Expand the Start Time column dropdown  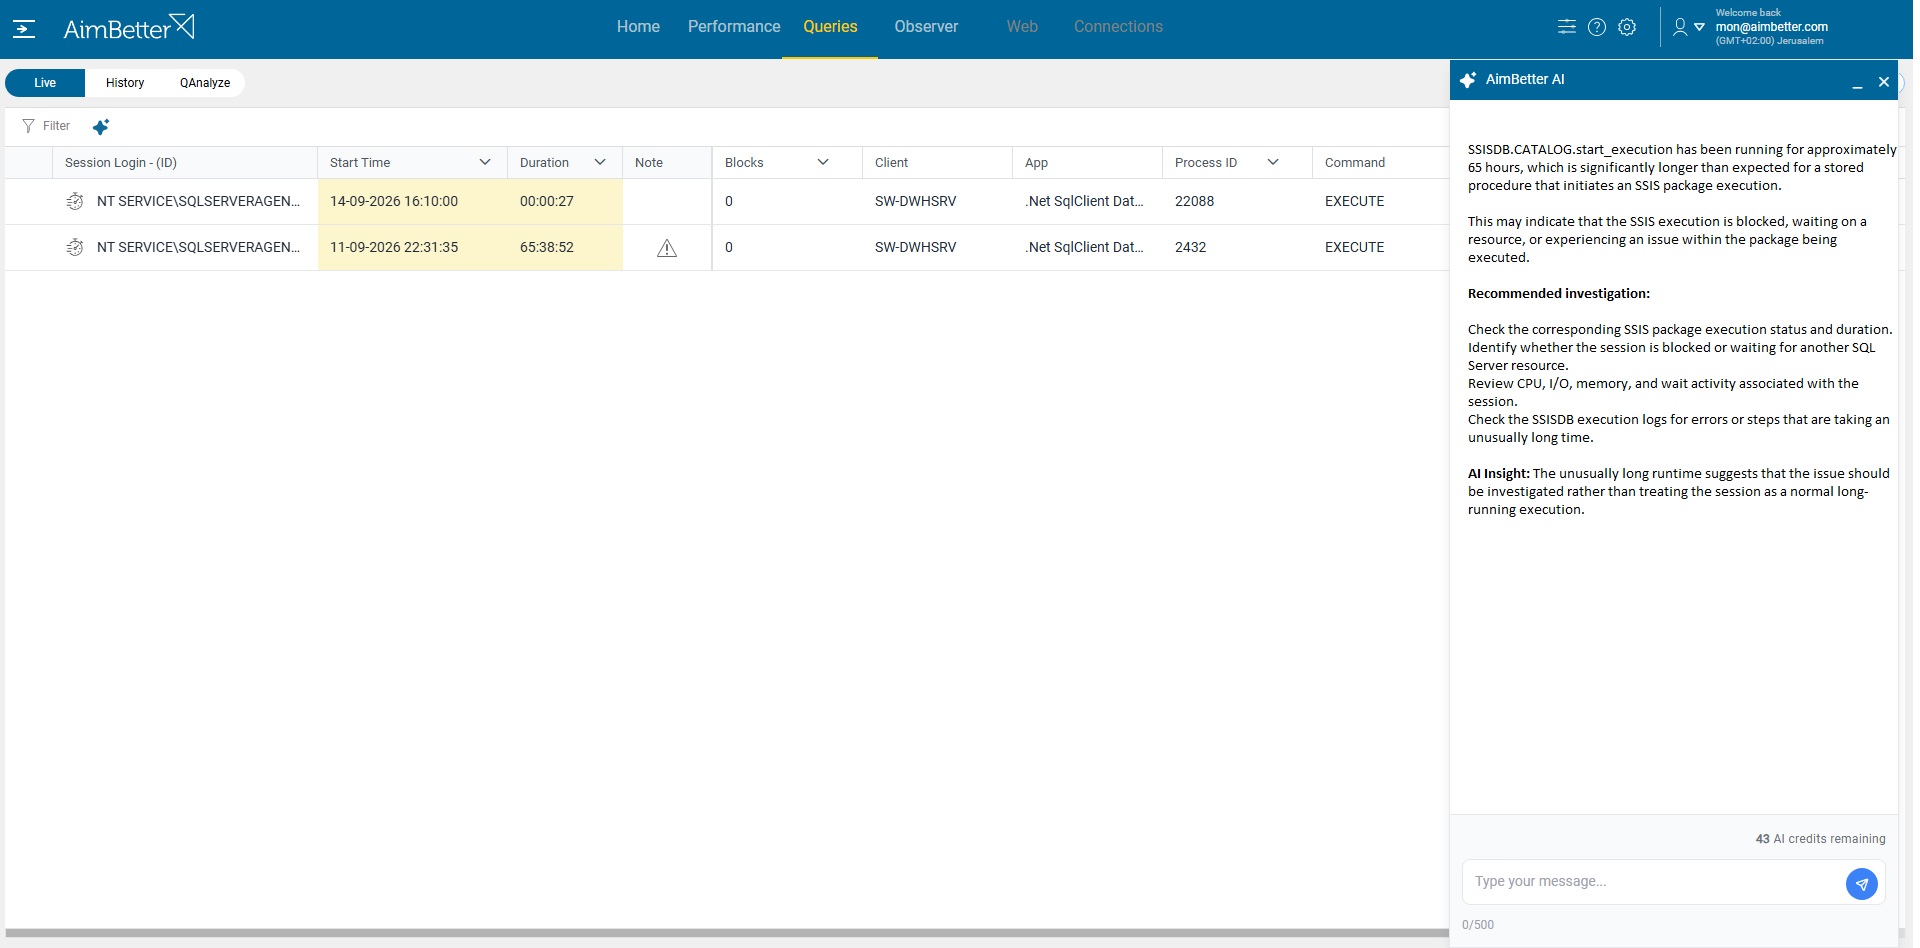485,162
